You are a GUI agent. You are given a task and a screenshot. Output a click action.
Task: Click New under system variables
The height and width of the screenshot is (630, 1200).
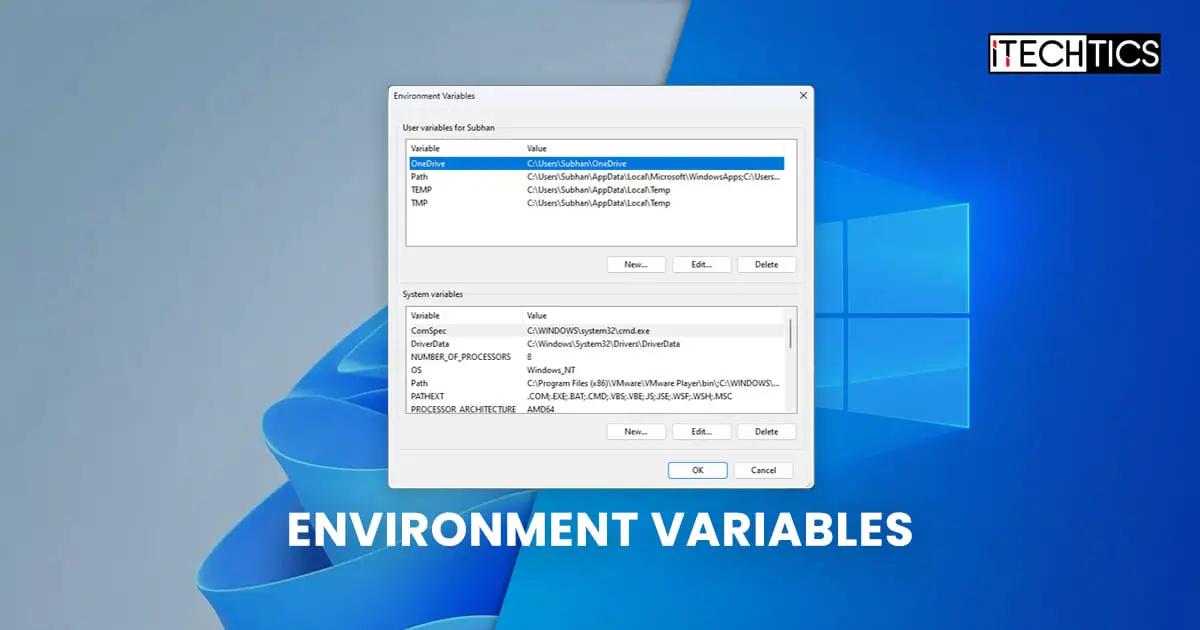(x=636, y=431)
